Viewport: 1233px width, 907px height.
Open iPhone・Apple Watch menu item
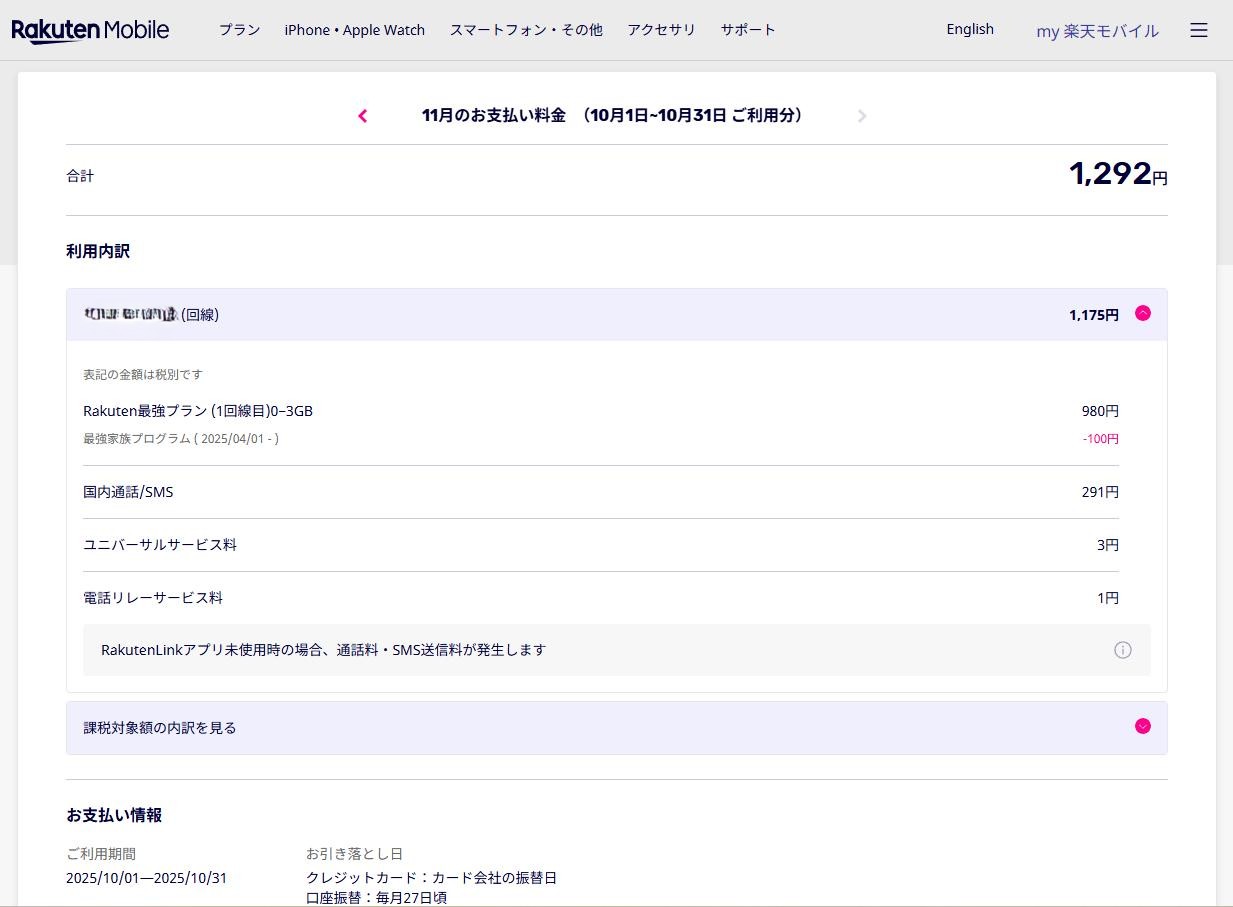click(354, 30)
